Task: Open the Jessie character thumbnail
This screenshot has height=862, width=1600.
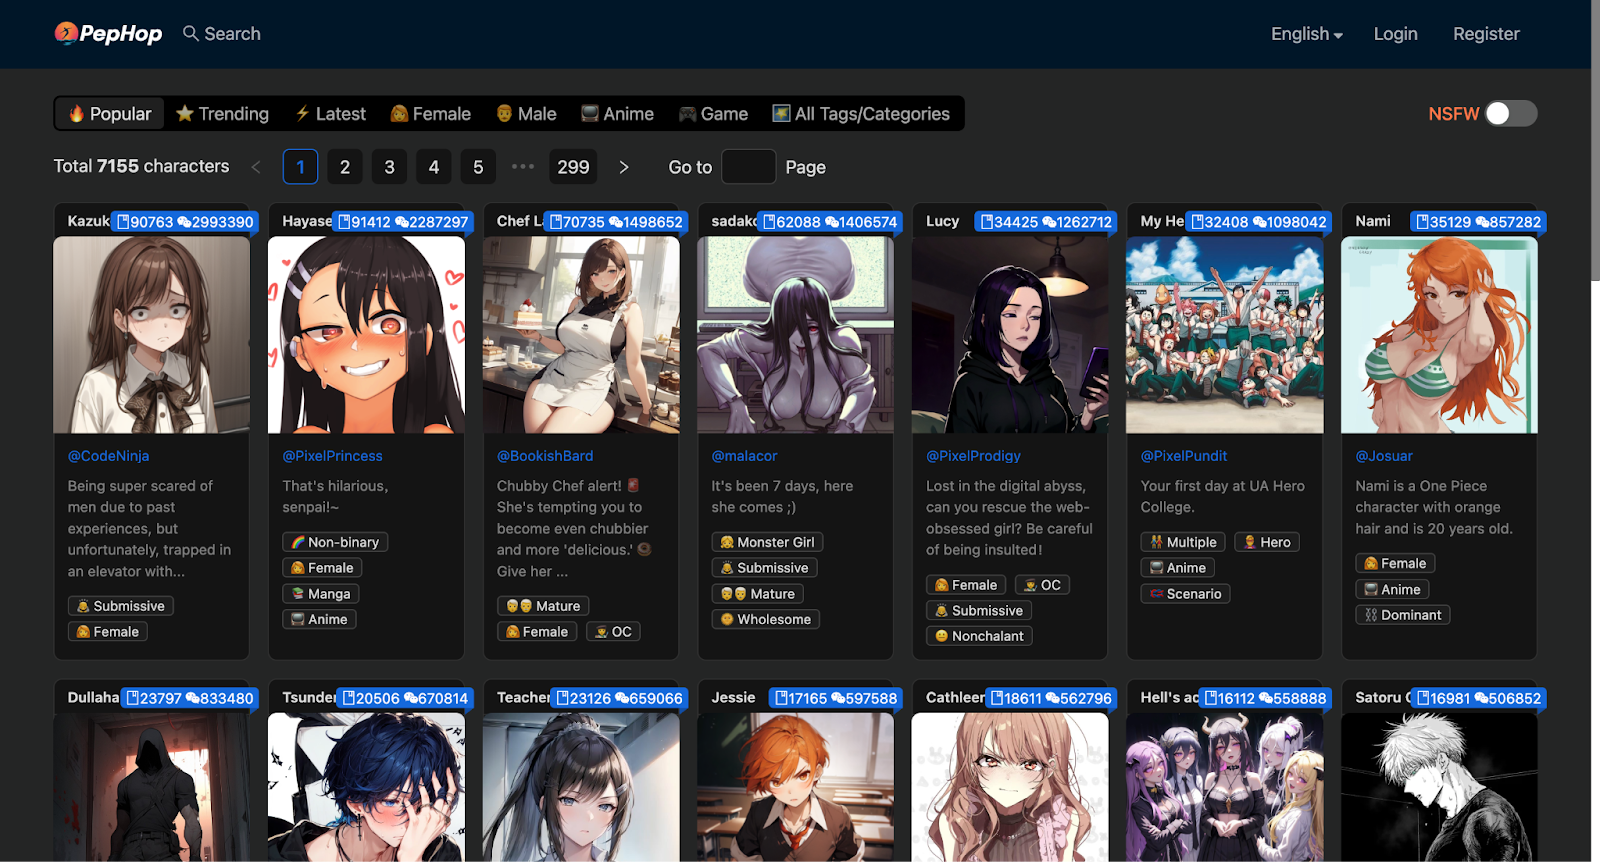Action: [795, 787]
